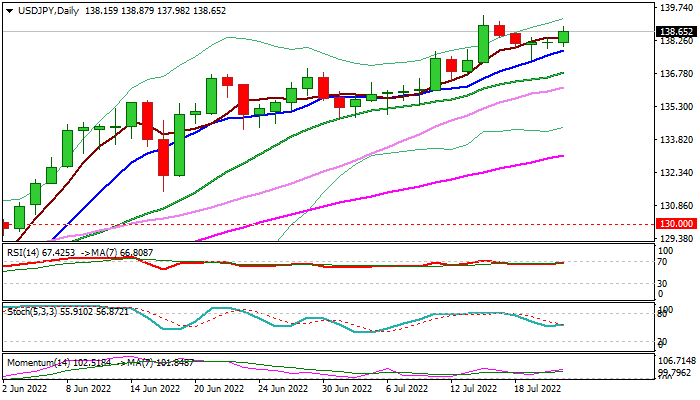
Task: Click the 139.740 price axis label
Action: click(x=678, y=7)
